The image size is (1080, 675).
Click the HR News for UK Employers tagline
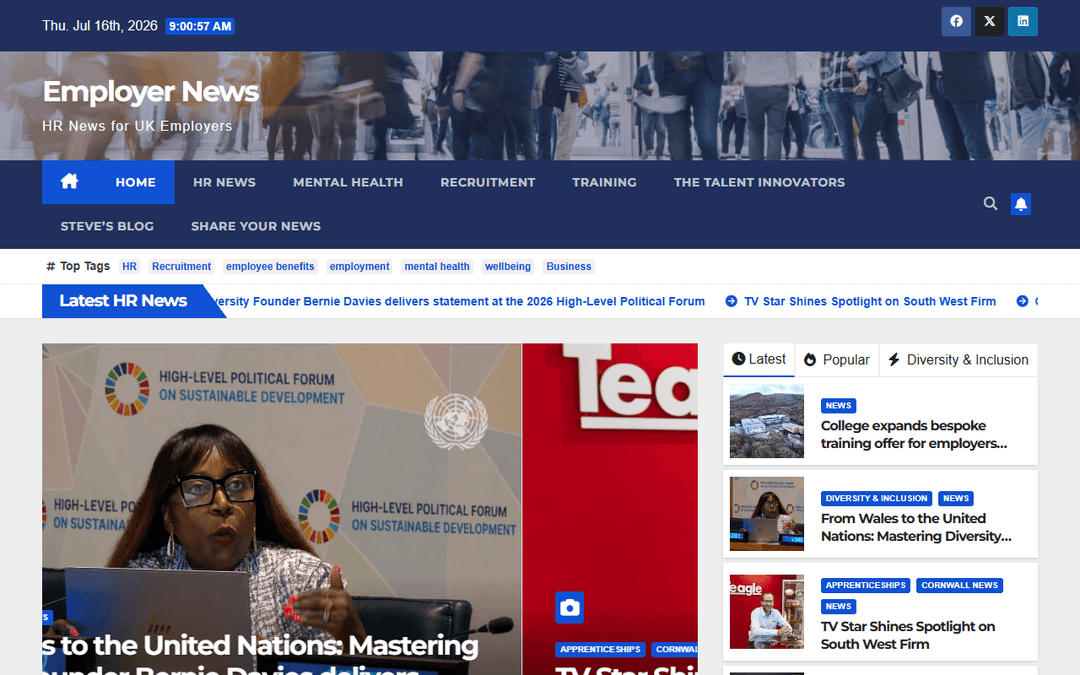[137, 126]
